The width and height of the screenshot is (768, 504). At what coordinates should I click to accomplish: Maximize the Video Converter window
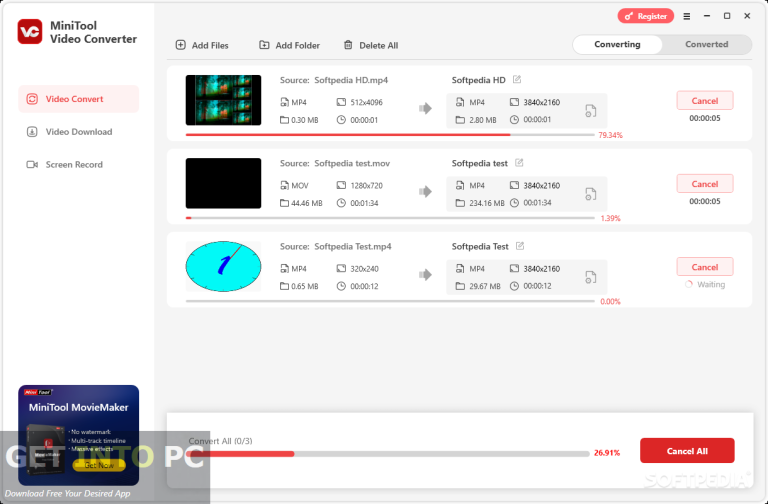coord(727,16)
